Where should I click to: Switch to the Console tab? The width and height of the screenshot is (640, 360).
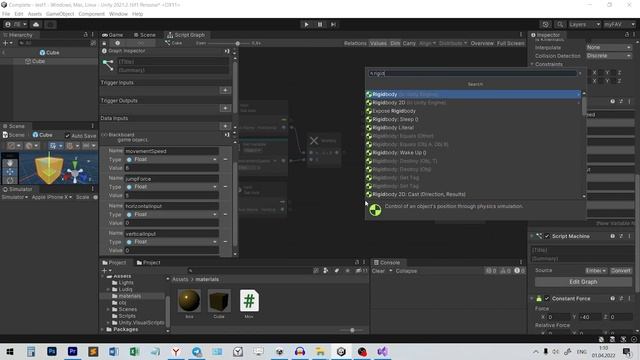[x=387, y=262]
